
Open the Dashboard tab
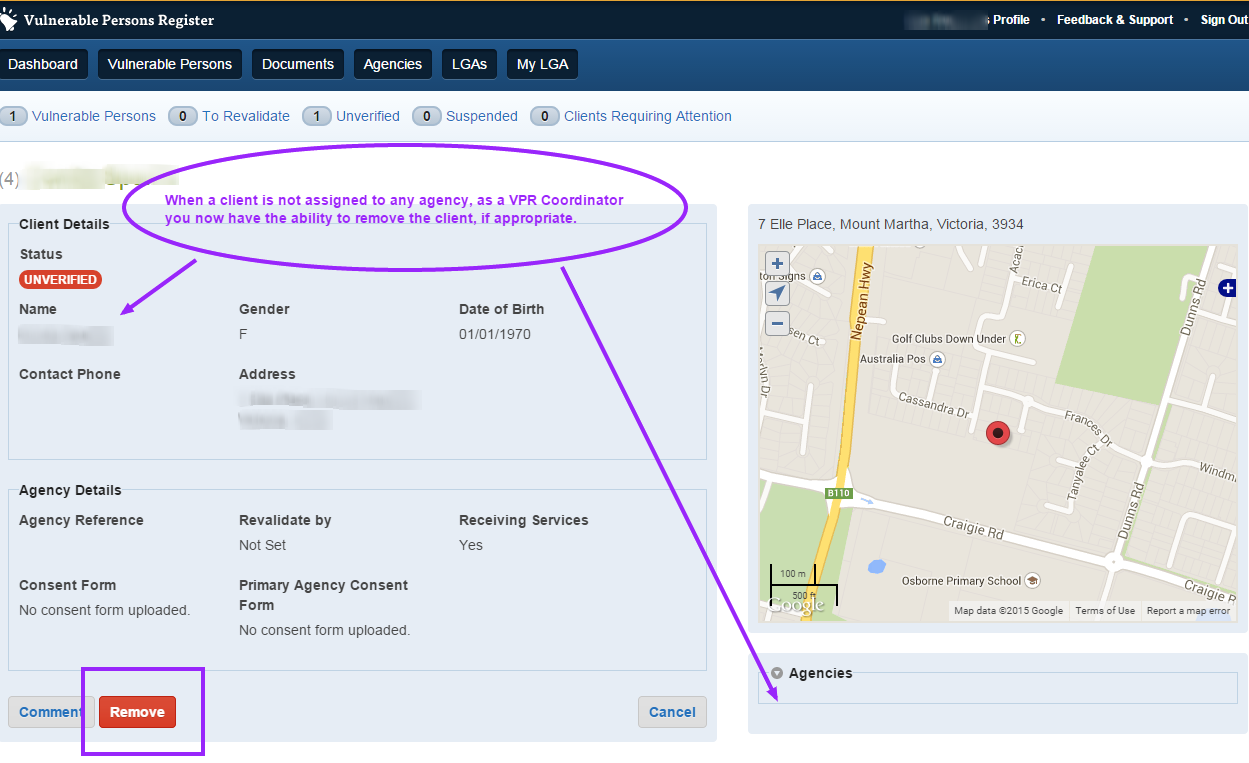[x=43, y=64]
